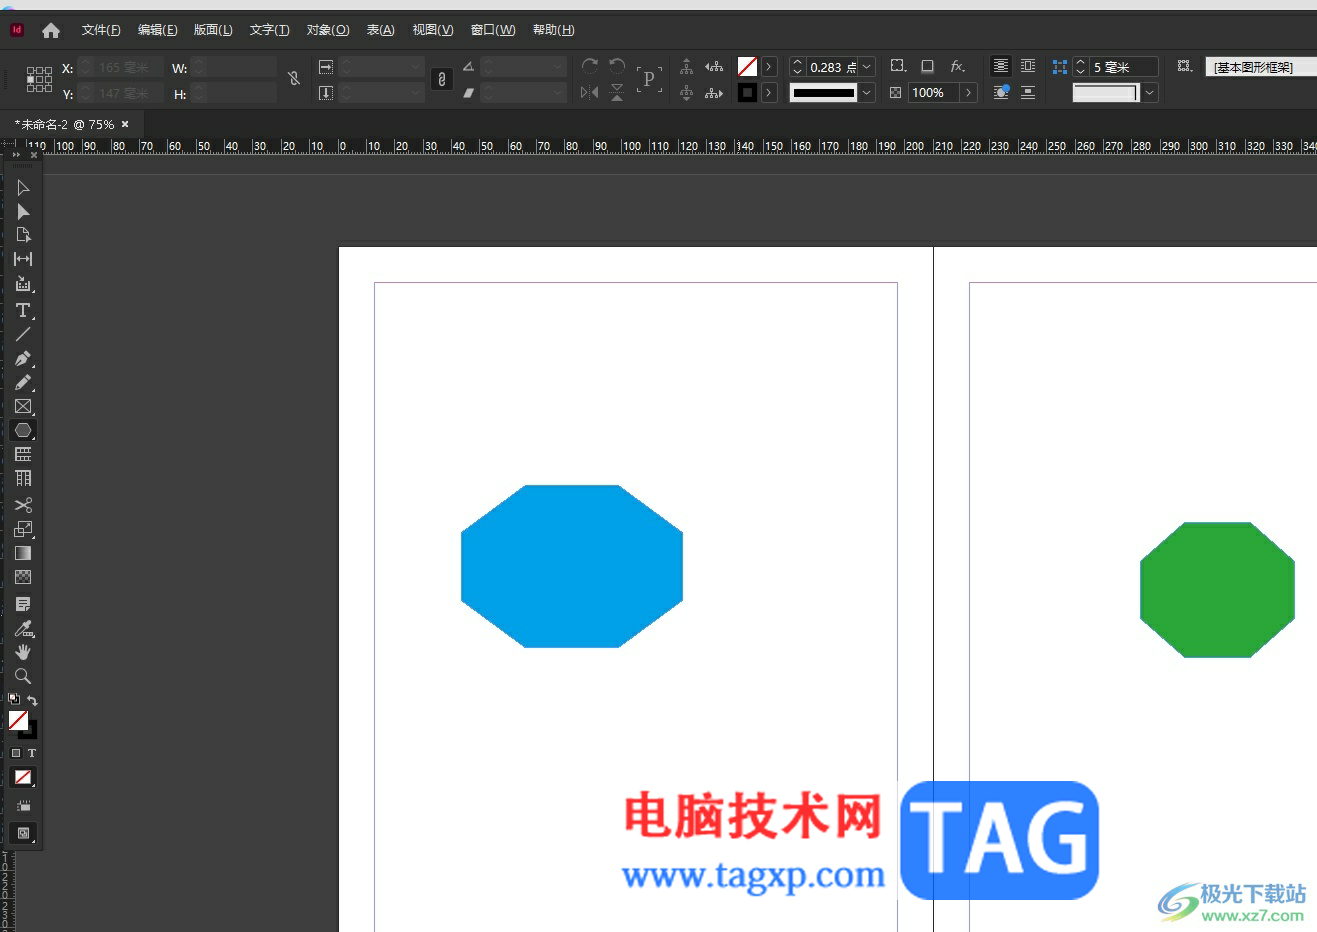Screen dimensions: 1317x932
Task: Select the Content Collector tool
Action: 23,284
